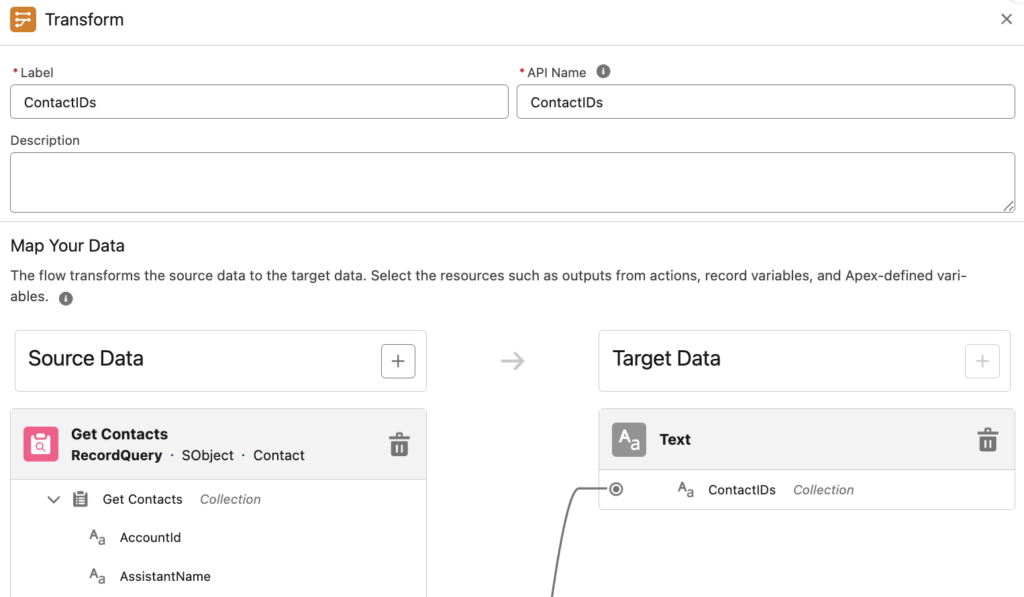Image resolution: width=1024 pixels, height=597 pixels.
Task: Close the Transform panel
Action: click(1006, 20)
